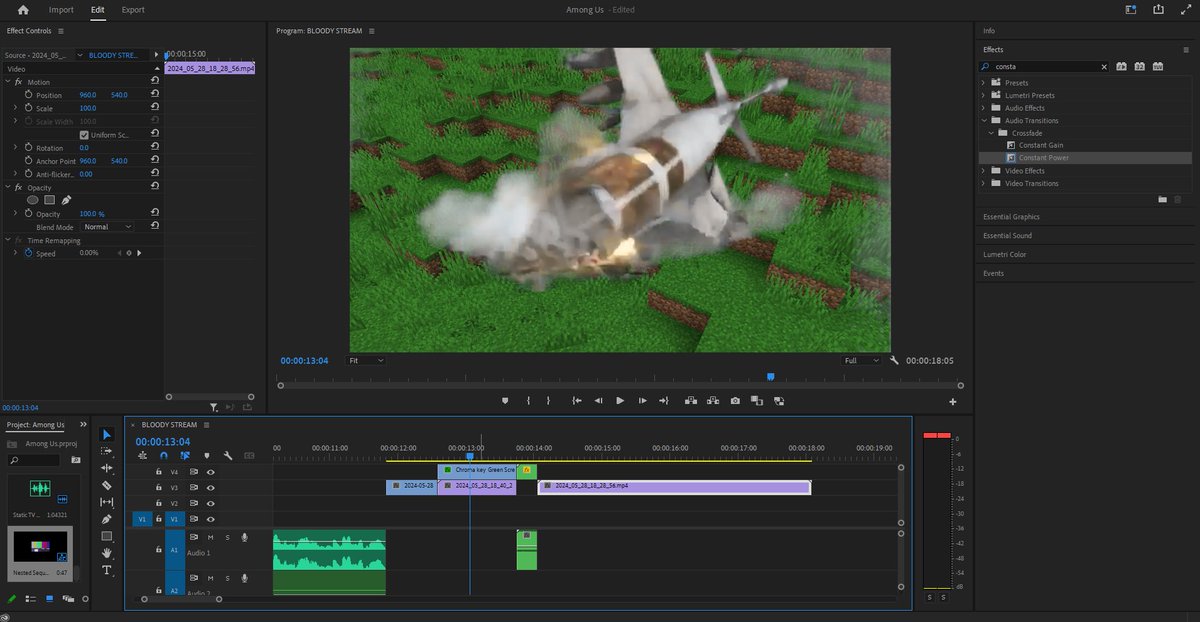Play the sequence in the Program monitor
The height and width of the screenshot is (622, 1200).
coord(620,401)
